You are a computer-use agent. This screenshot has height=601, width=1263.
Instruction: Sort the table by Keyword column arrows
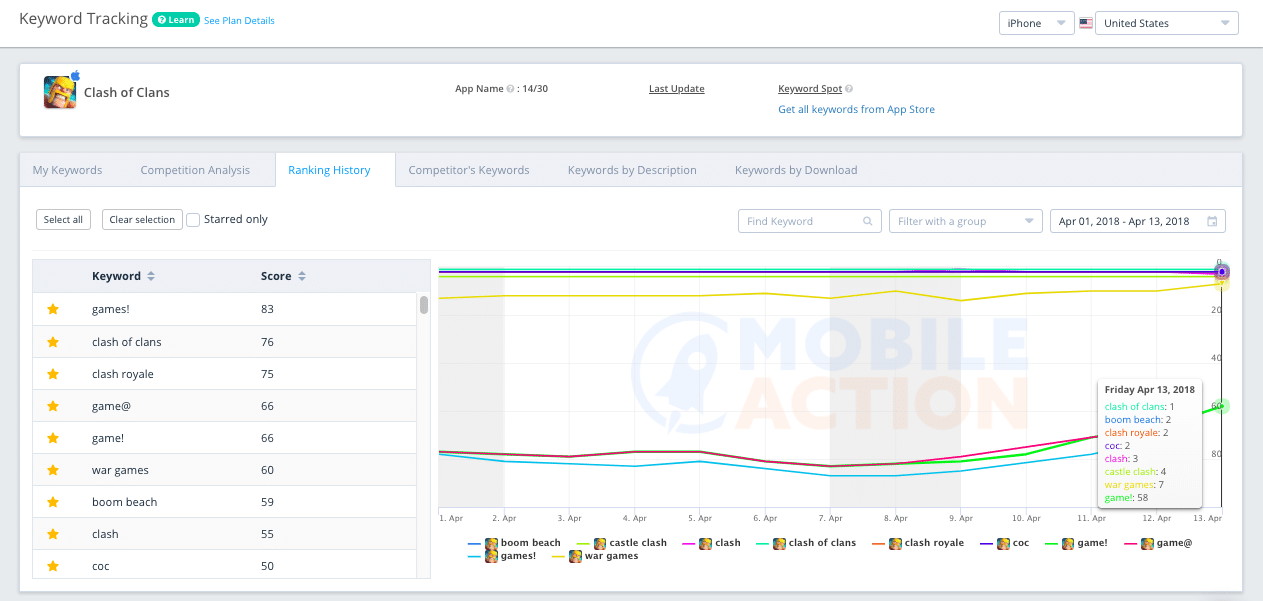tap(151, 276)
